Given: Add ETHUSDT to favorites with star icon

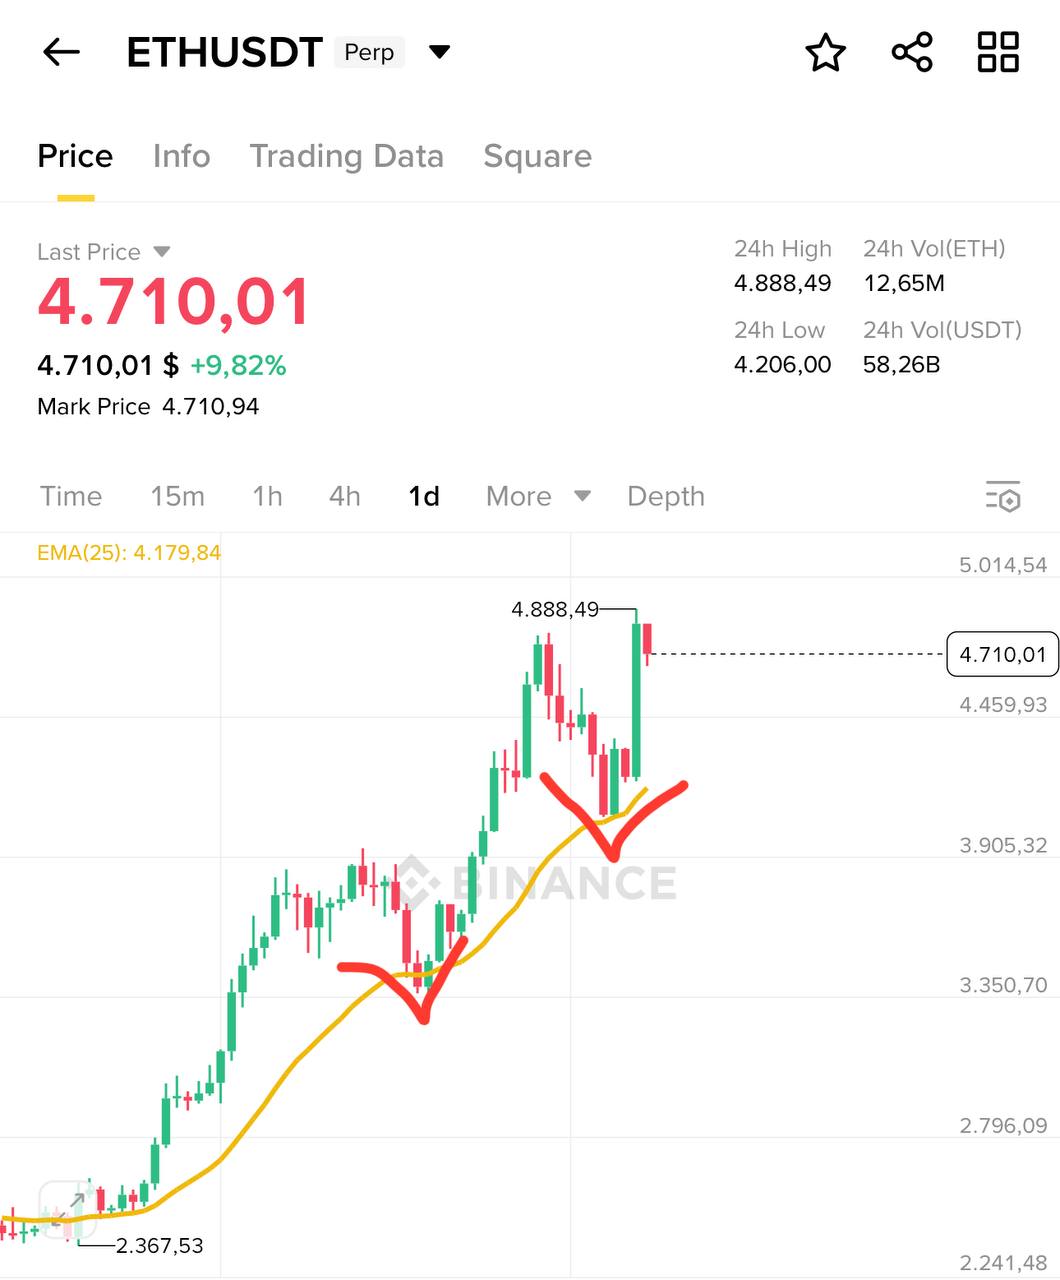Looking at the screenshot, I should [825, 53].
